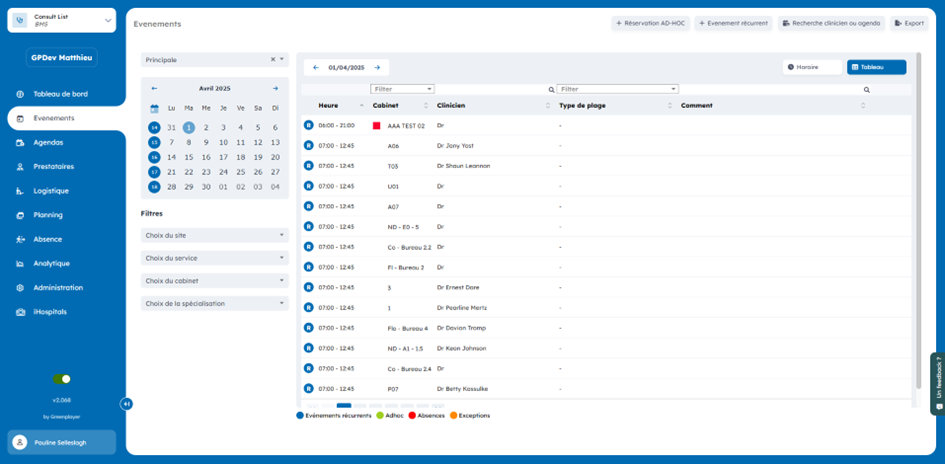Image resolution: width=945 pixels, height=464 pixels.
Task: Open the Planning menu item
Action: [x=47, y=215]
